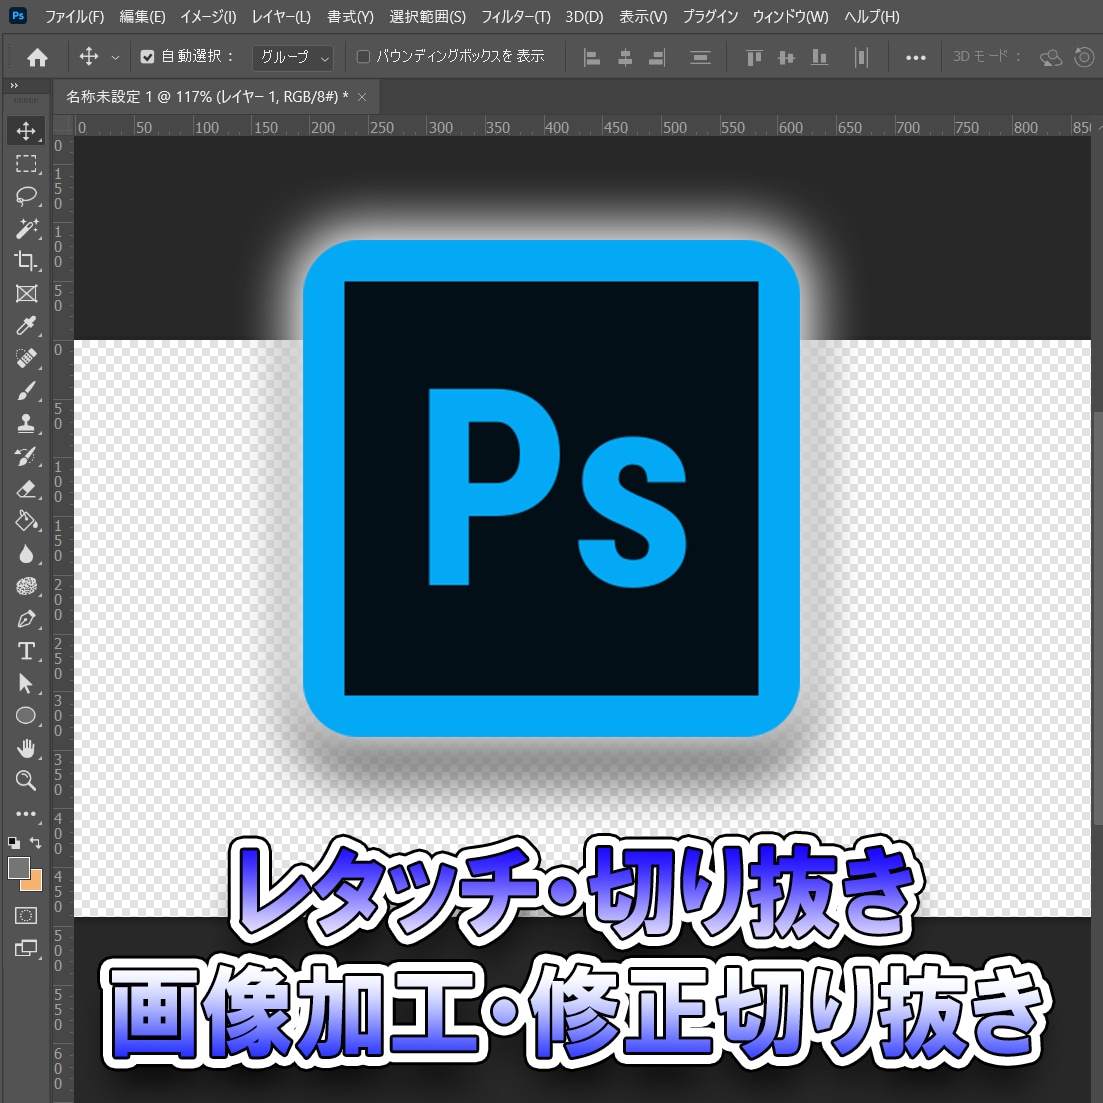Select the Ellipse shape tool

point(26,715)
